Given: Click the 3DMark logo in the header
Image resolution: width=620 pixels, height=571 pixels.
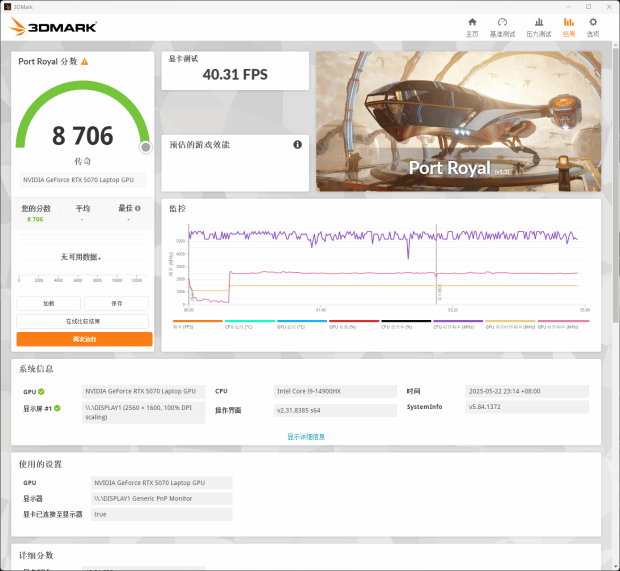Looking at the screenshot, I should pyautogui.click(x=53, y=27).
